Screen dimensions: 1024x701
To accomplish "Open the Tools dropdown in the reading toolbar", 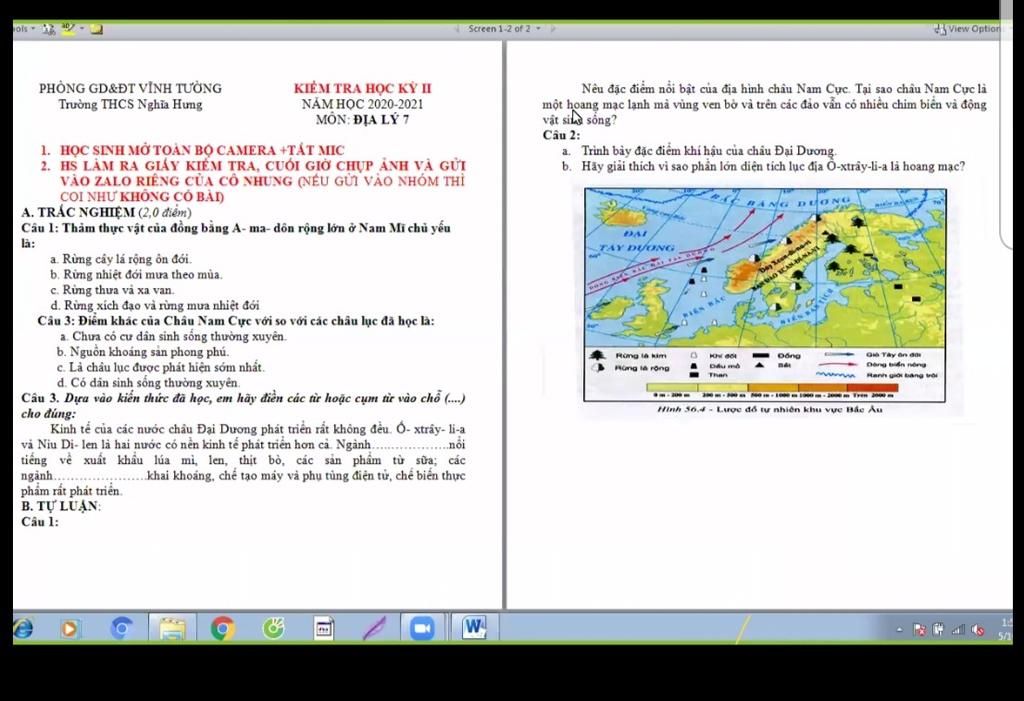I will [24, 29].
